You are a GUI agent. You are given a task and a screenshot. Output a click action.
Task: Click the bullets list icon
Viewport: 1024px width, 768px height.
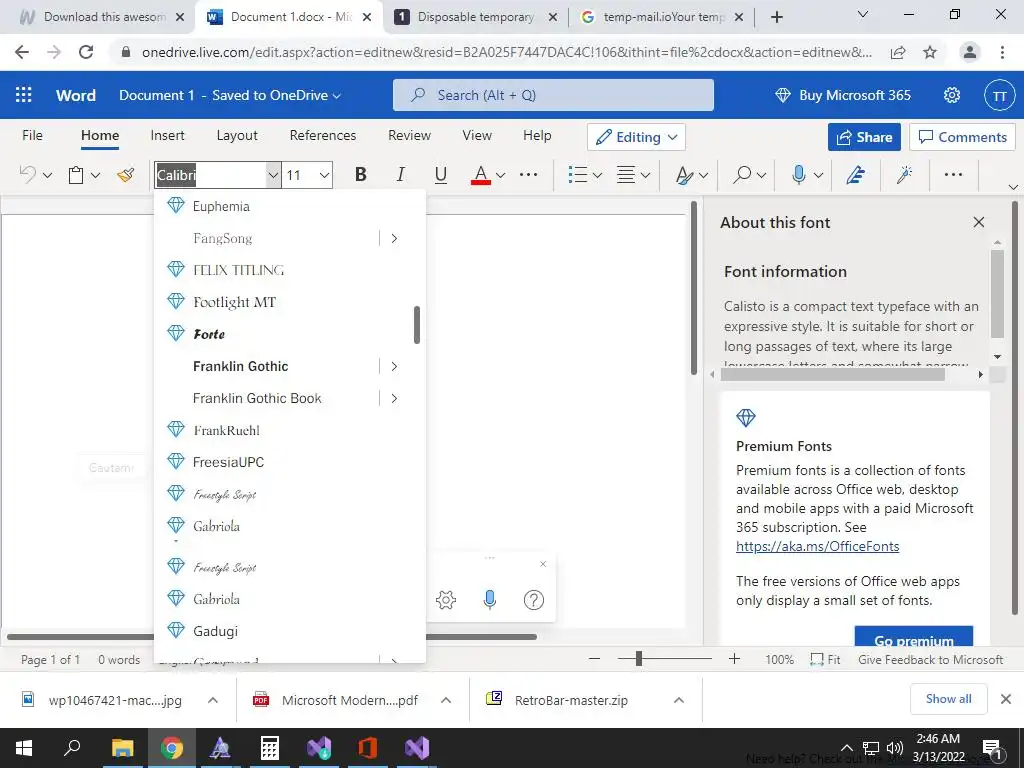[577, 174]
